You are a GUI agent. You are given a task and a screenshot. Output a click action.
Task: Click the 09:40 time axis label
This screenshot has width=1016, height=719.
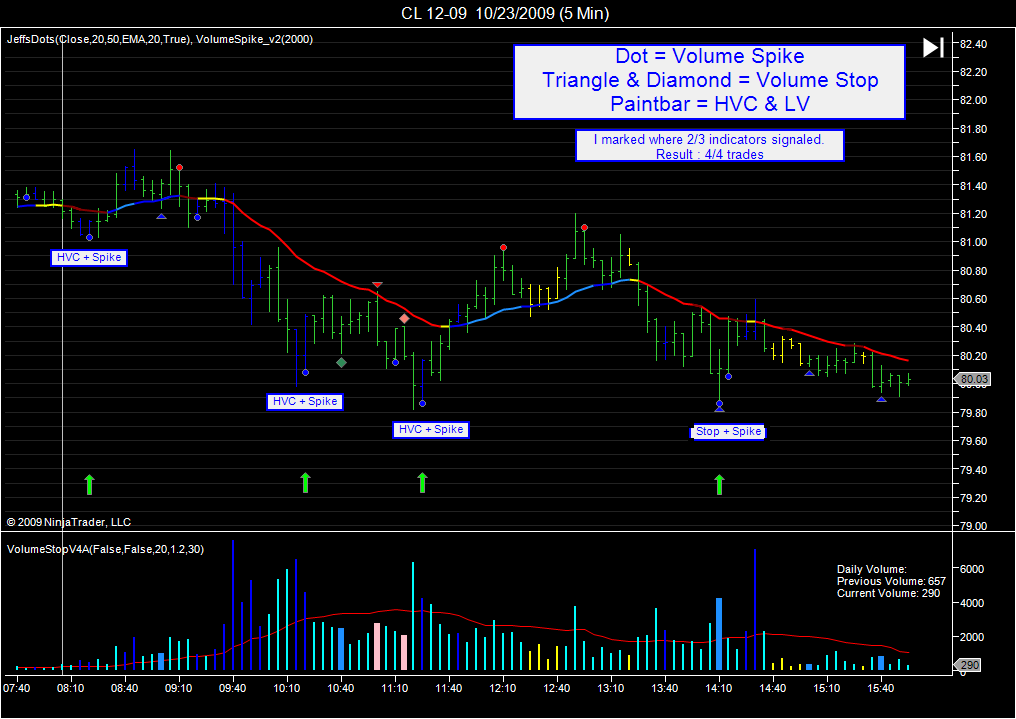[x=232, y=688]
